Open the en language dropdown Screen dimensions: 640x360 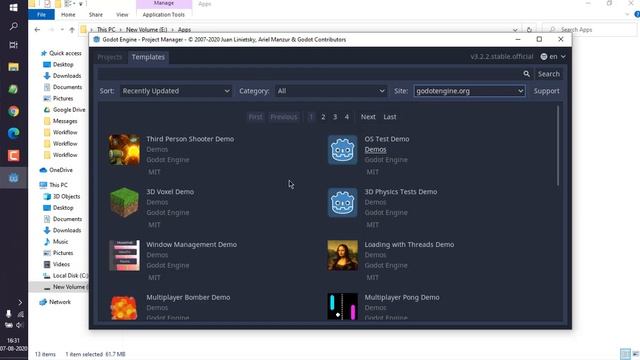point(553,57)
